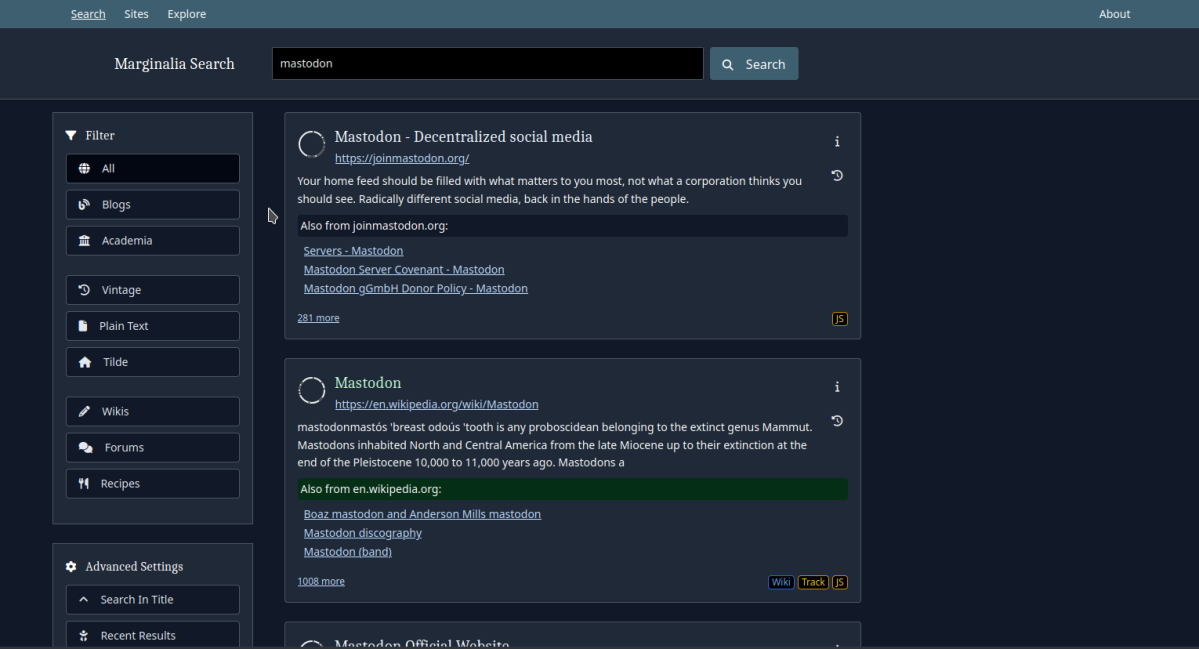The height and width of the screenshot is (649, 1199).
Task: Expand 1008 more results from en.wikipedia.org
Action: pos(321,581)
